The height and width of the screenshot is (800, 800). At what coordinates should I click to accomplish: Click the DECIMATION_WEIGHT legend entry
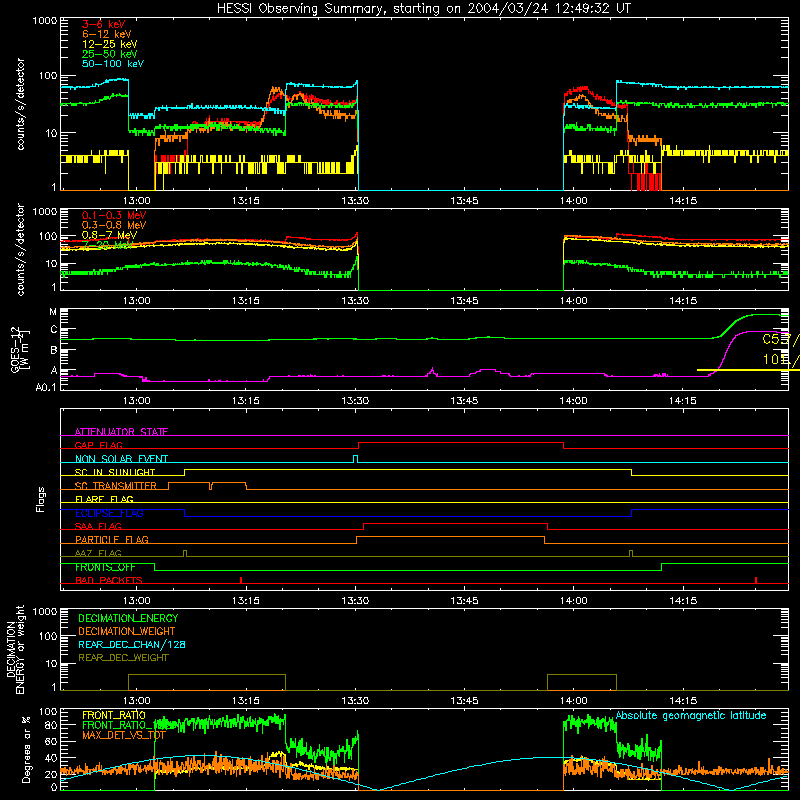pos(127,631)
